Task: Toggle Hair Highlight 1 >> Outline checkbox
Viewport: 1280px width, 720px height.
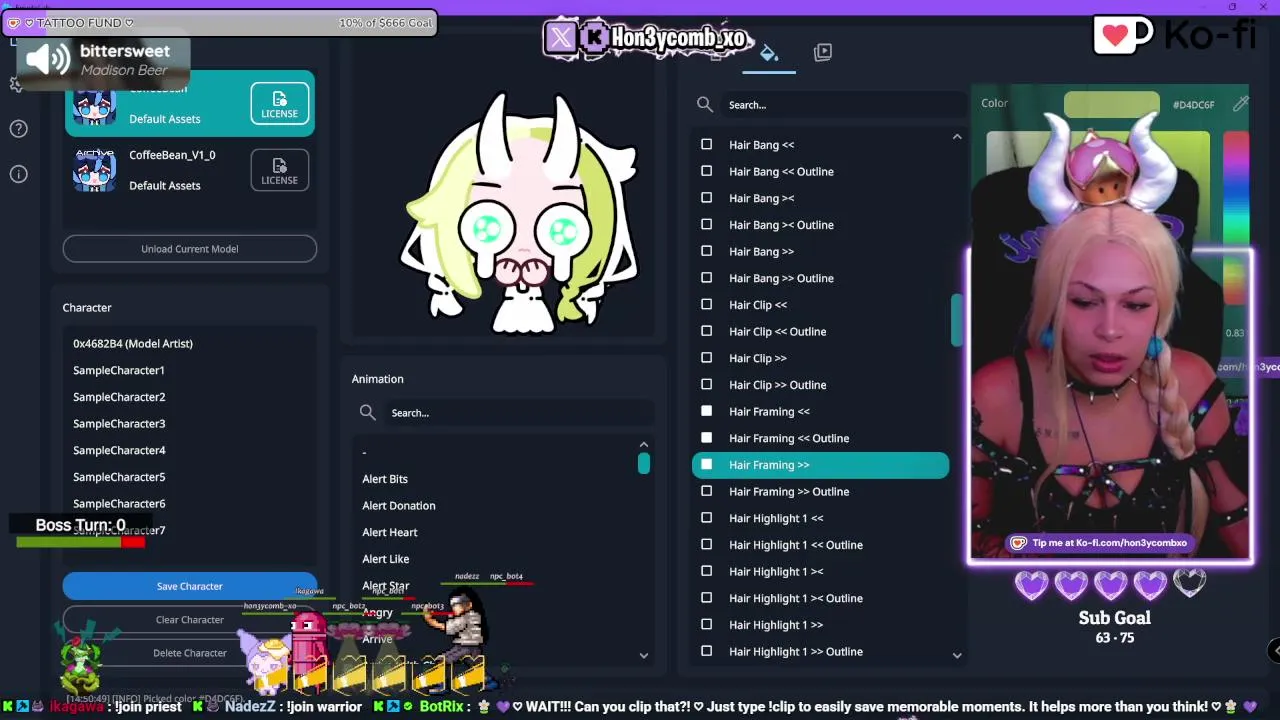Action: point(707,652)
